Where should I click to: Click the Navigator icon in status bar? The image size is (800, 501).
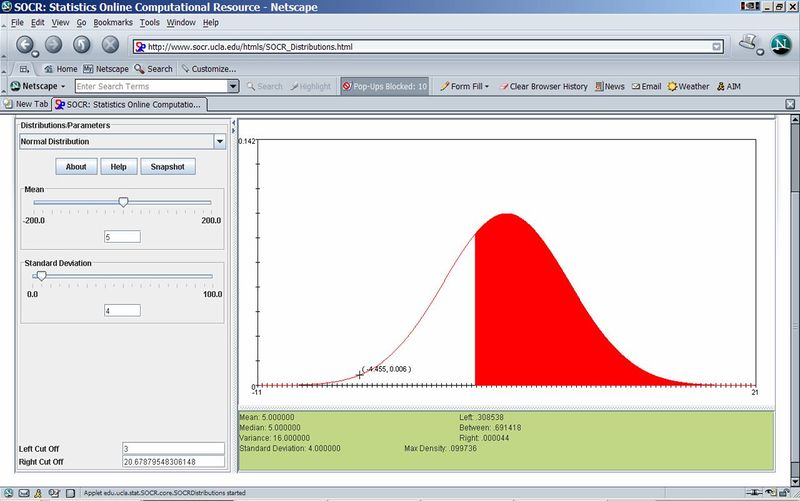[x=8, y=493]
